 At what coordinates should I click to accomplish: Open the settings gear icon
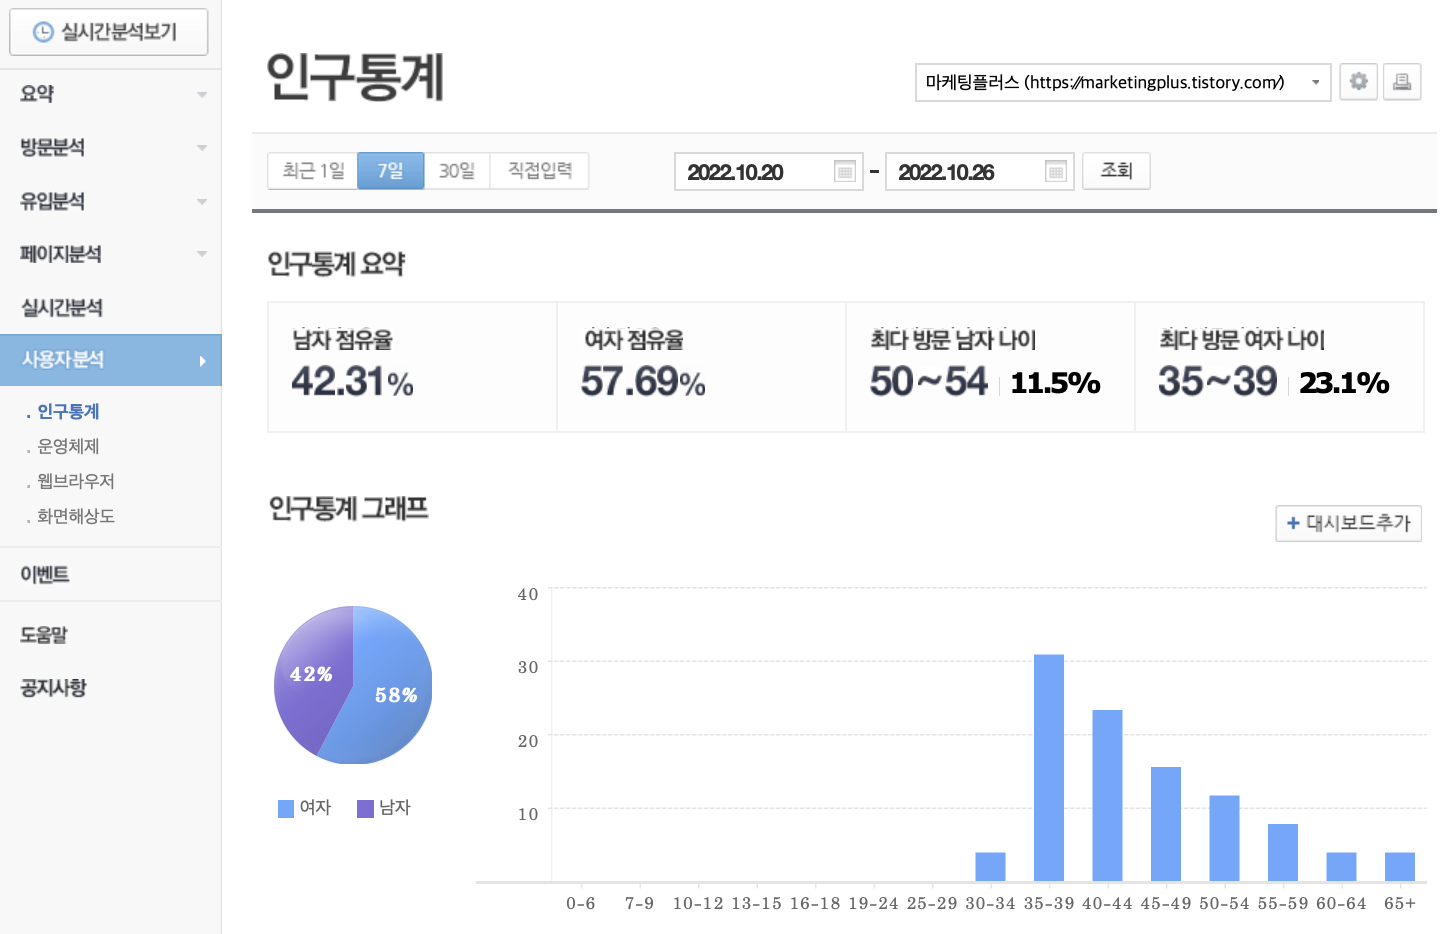pyautogui.click(x=1358, y=82)
